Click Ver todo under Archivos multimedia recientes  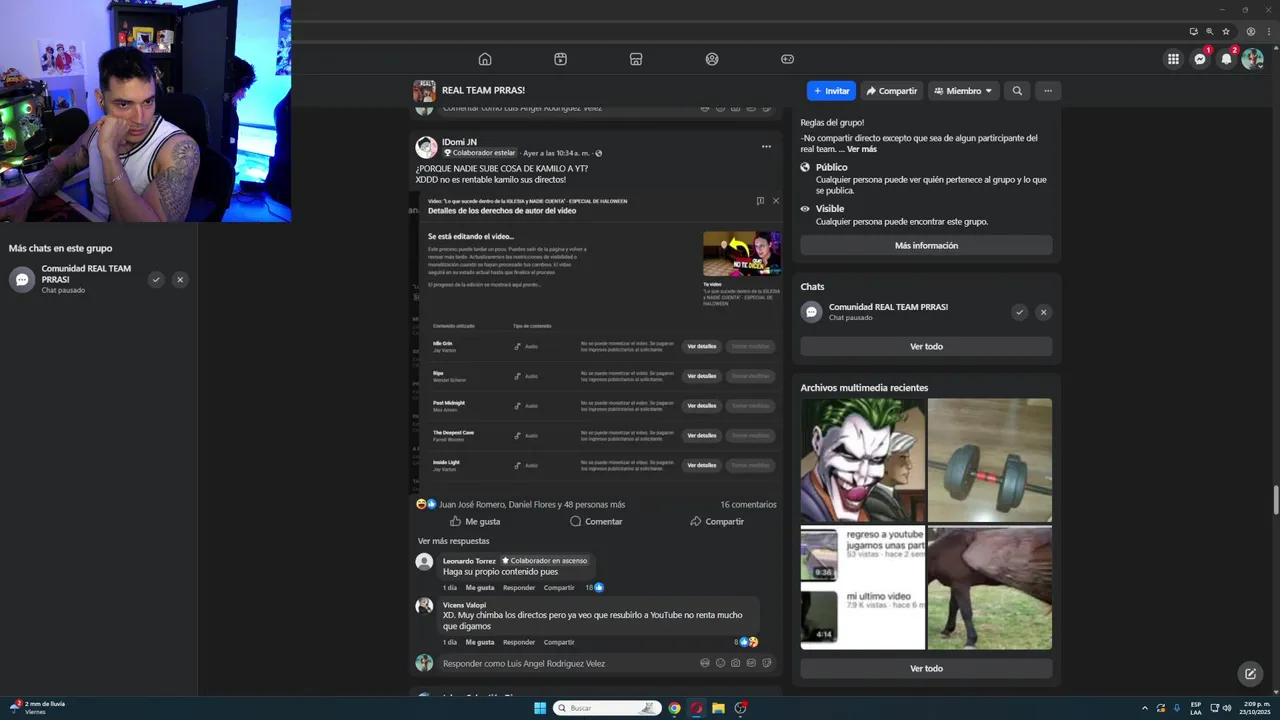[x=926, y=669]
